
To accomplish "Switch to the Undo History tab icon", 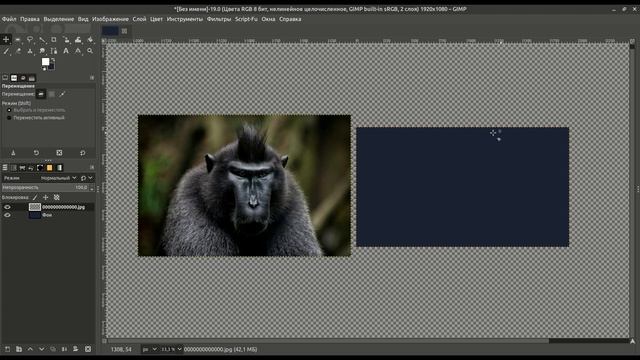I will tap(23, 78).
